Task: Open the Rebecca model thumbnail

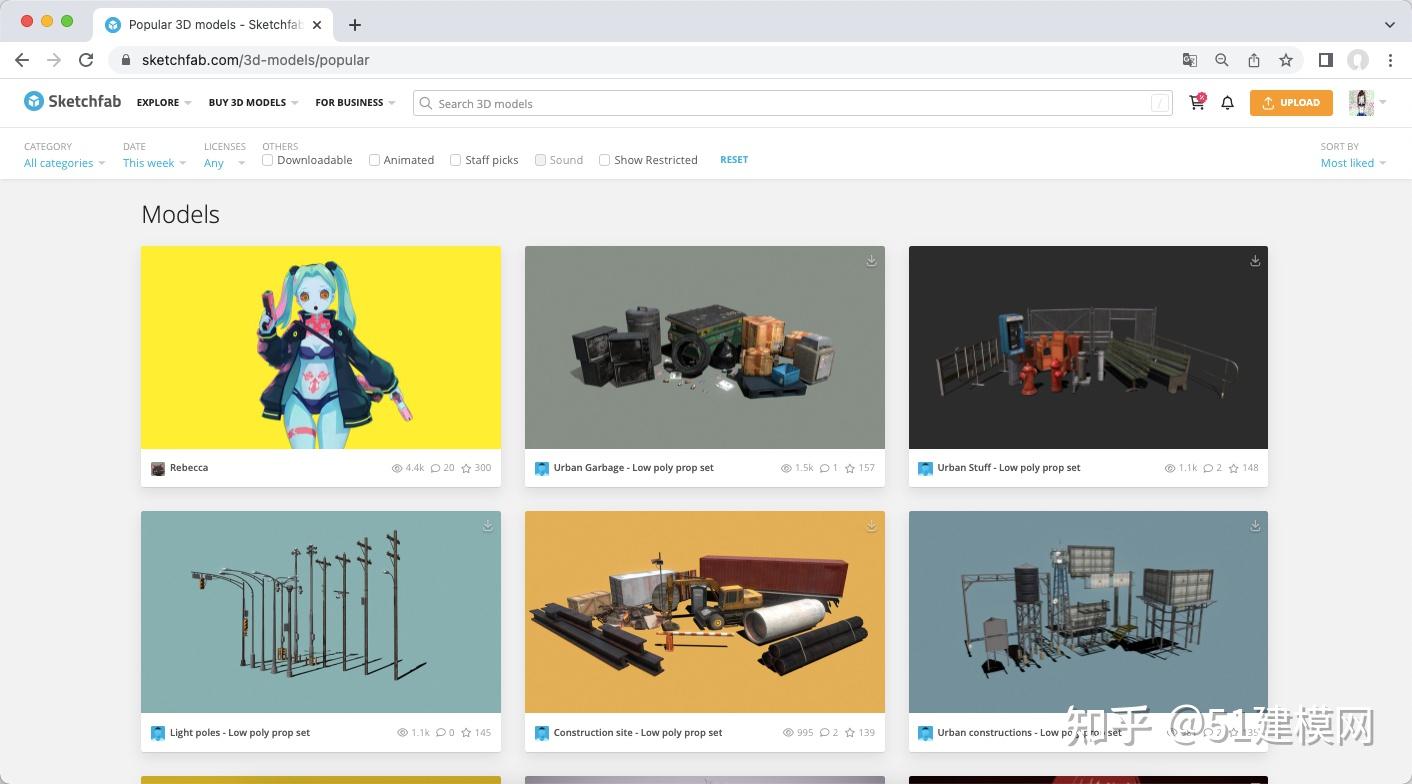Action: point(321,347)
